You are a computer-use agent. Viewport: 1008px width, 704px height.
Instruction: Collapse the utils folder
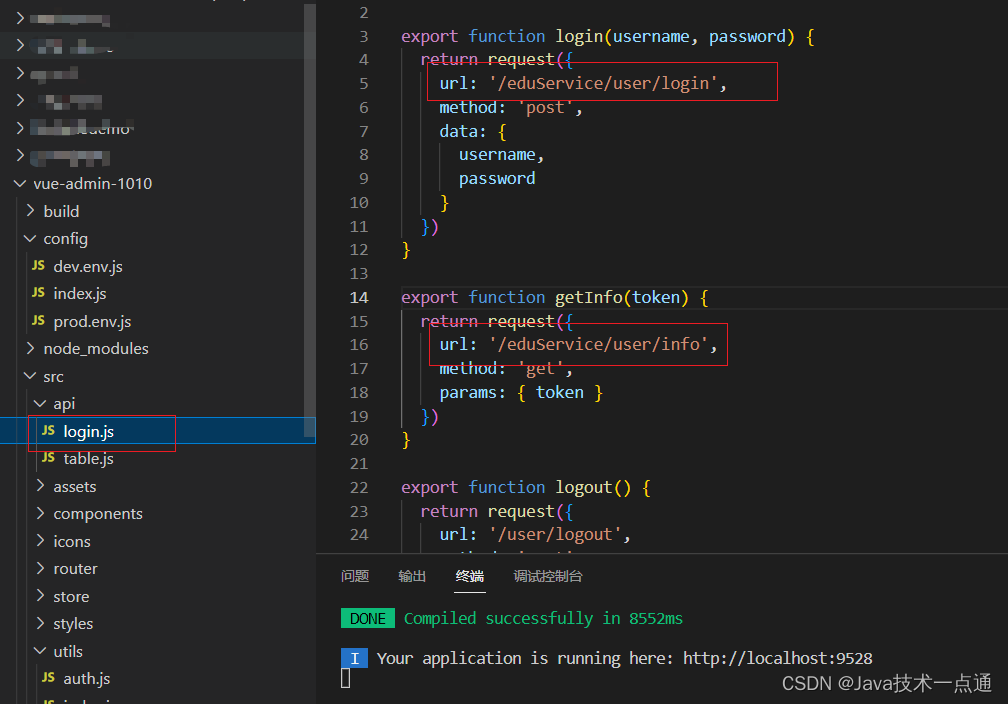click(40, 651)
